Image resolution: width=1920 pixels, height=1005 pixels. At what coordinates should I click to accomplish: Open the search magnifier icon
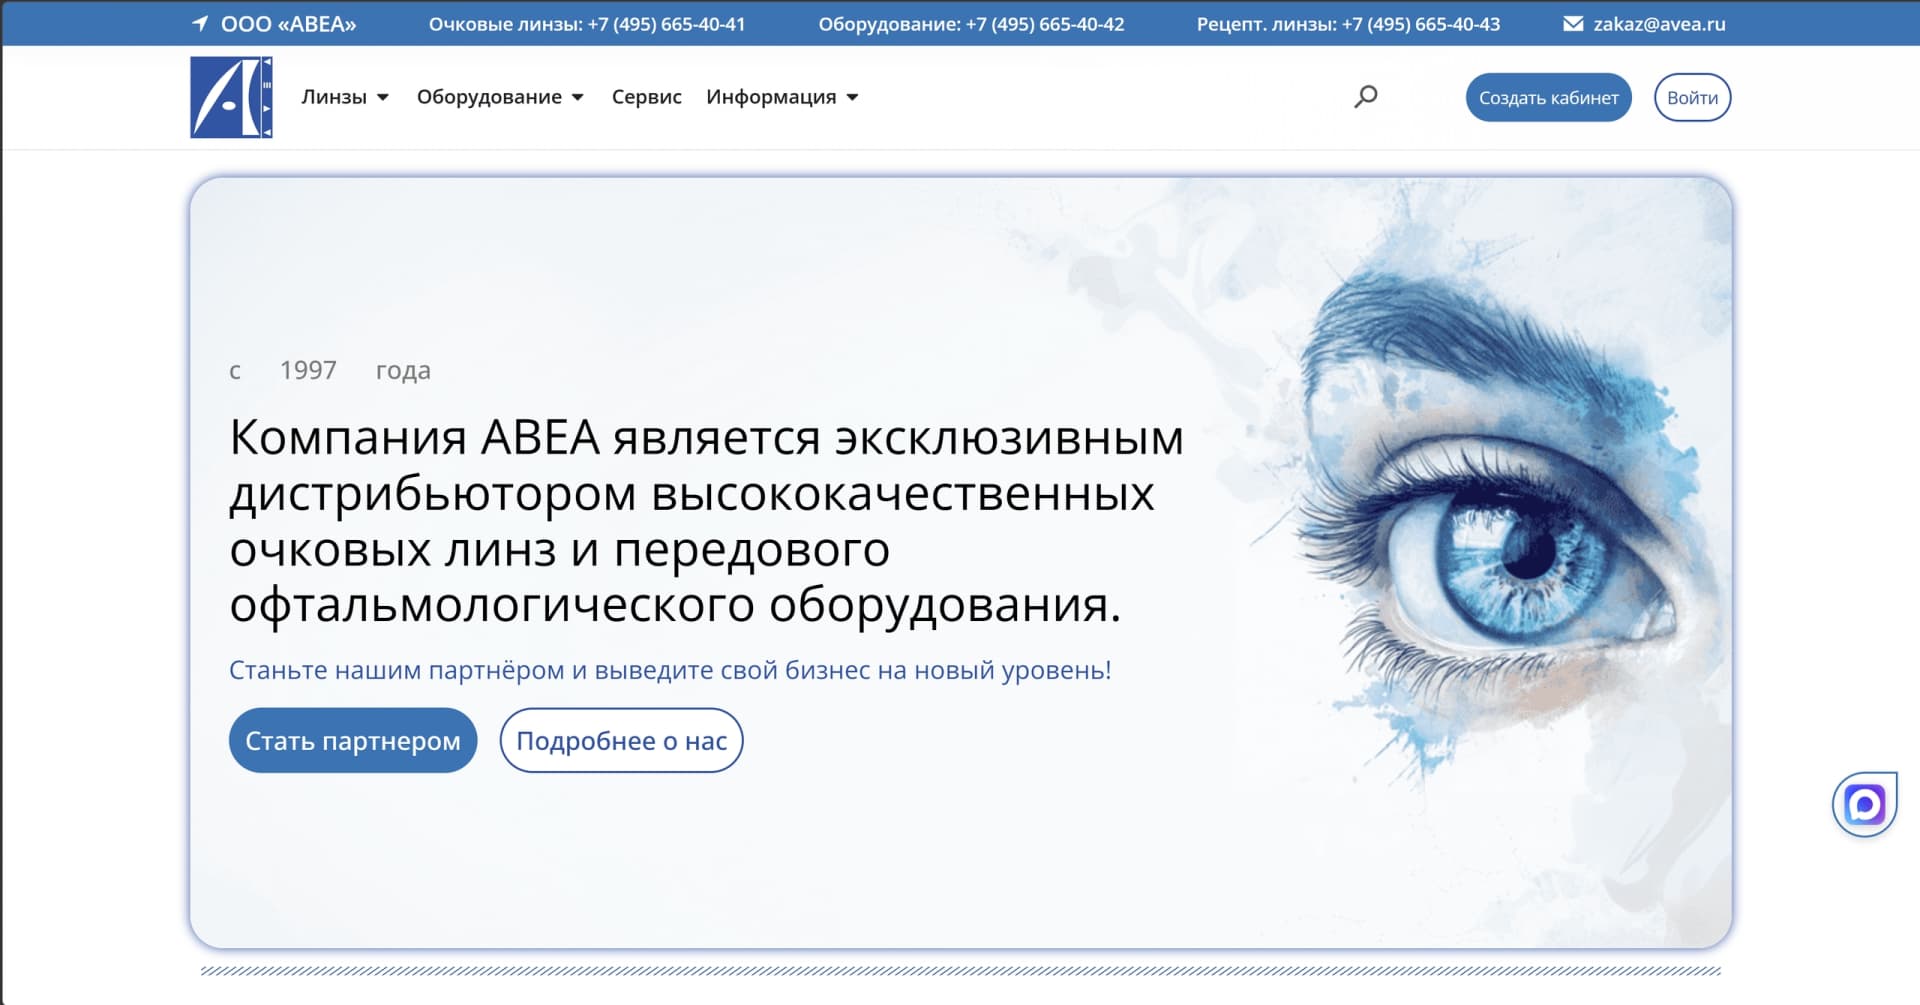[1366, 96]
